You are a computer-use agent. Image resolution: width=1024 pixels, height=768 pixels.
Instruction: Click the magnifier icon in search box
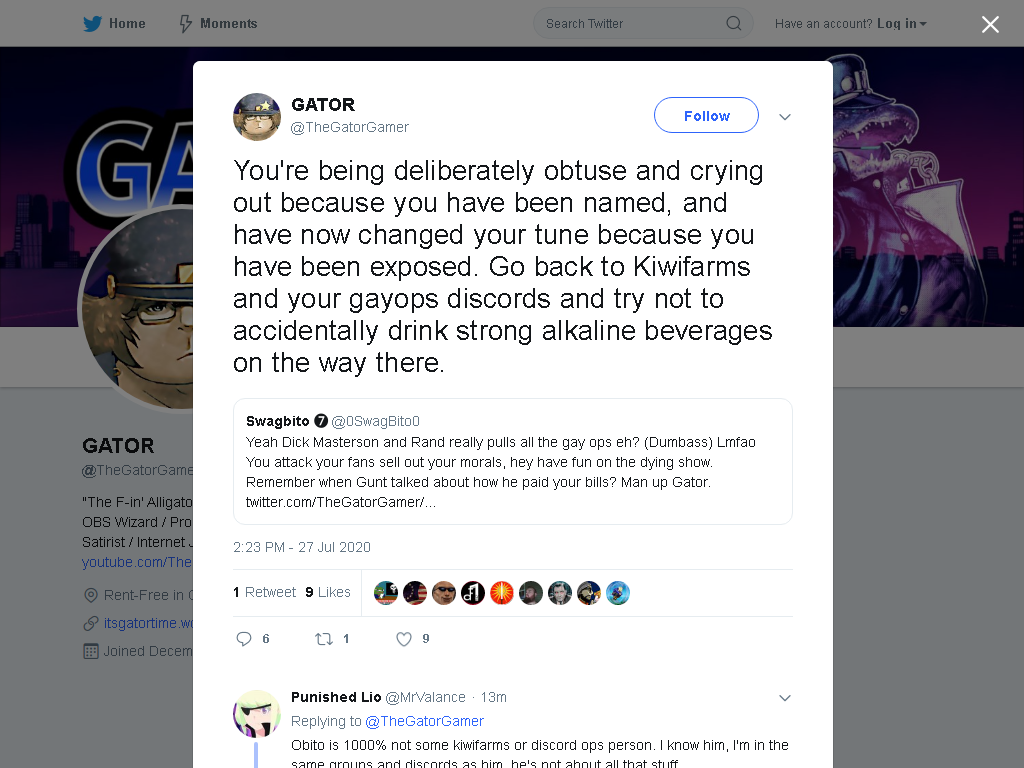click(x=733, y=24)
